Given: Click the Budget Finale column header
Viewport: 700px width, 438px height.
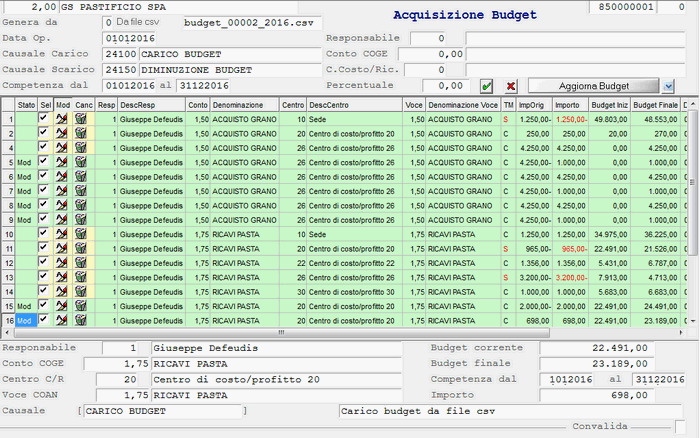Looking at the screenshot, I should tap(655, 105).
